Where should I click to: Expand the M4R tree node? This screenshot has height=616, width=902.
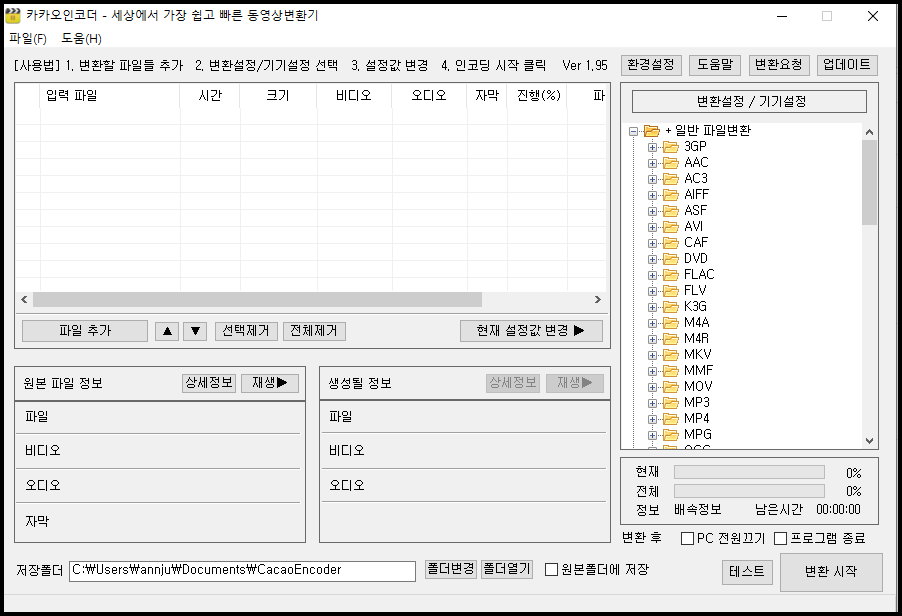(652, 339)
